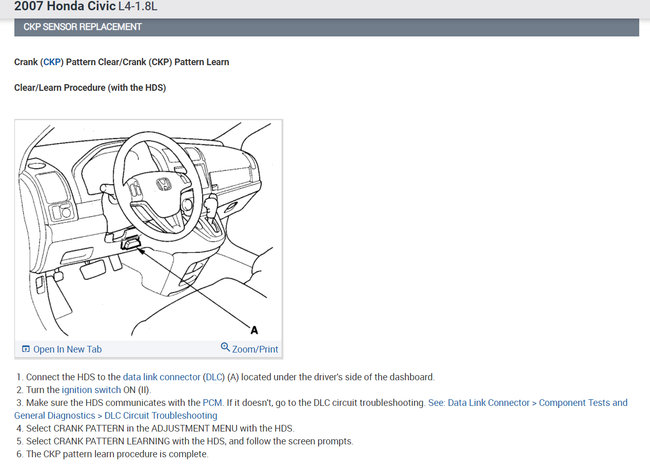Click the magnifier Zoom/Print icon
The width and height of the screenshot is (650, 468).
225,347
